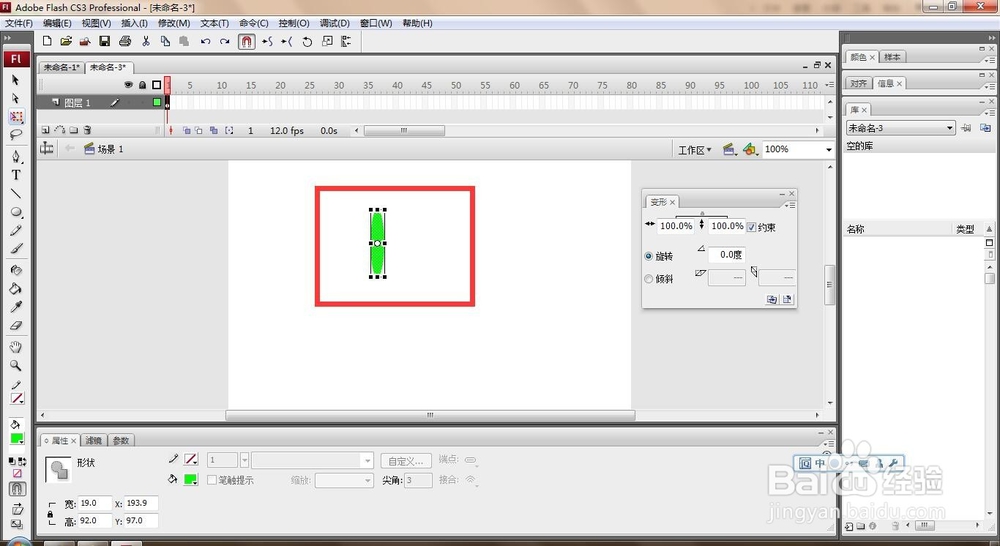Select the Oval tool
This screenshot has height=546, width=1000.
coord(16,212)
